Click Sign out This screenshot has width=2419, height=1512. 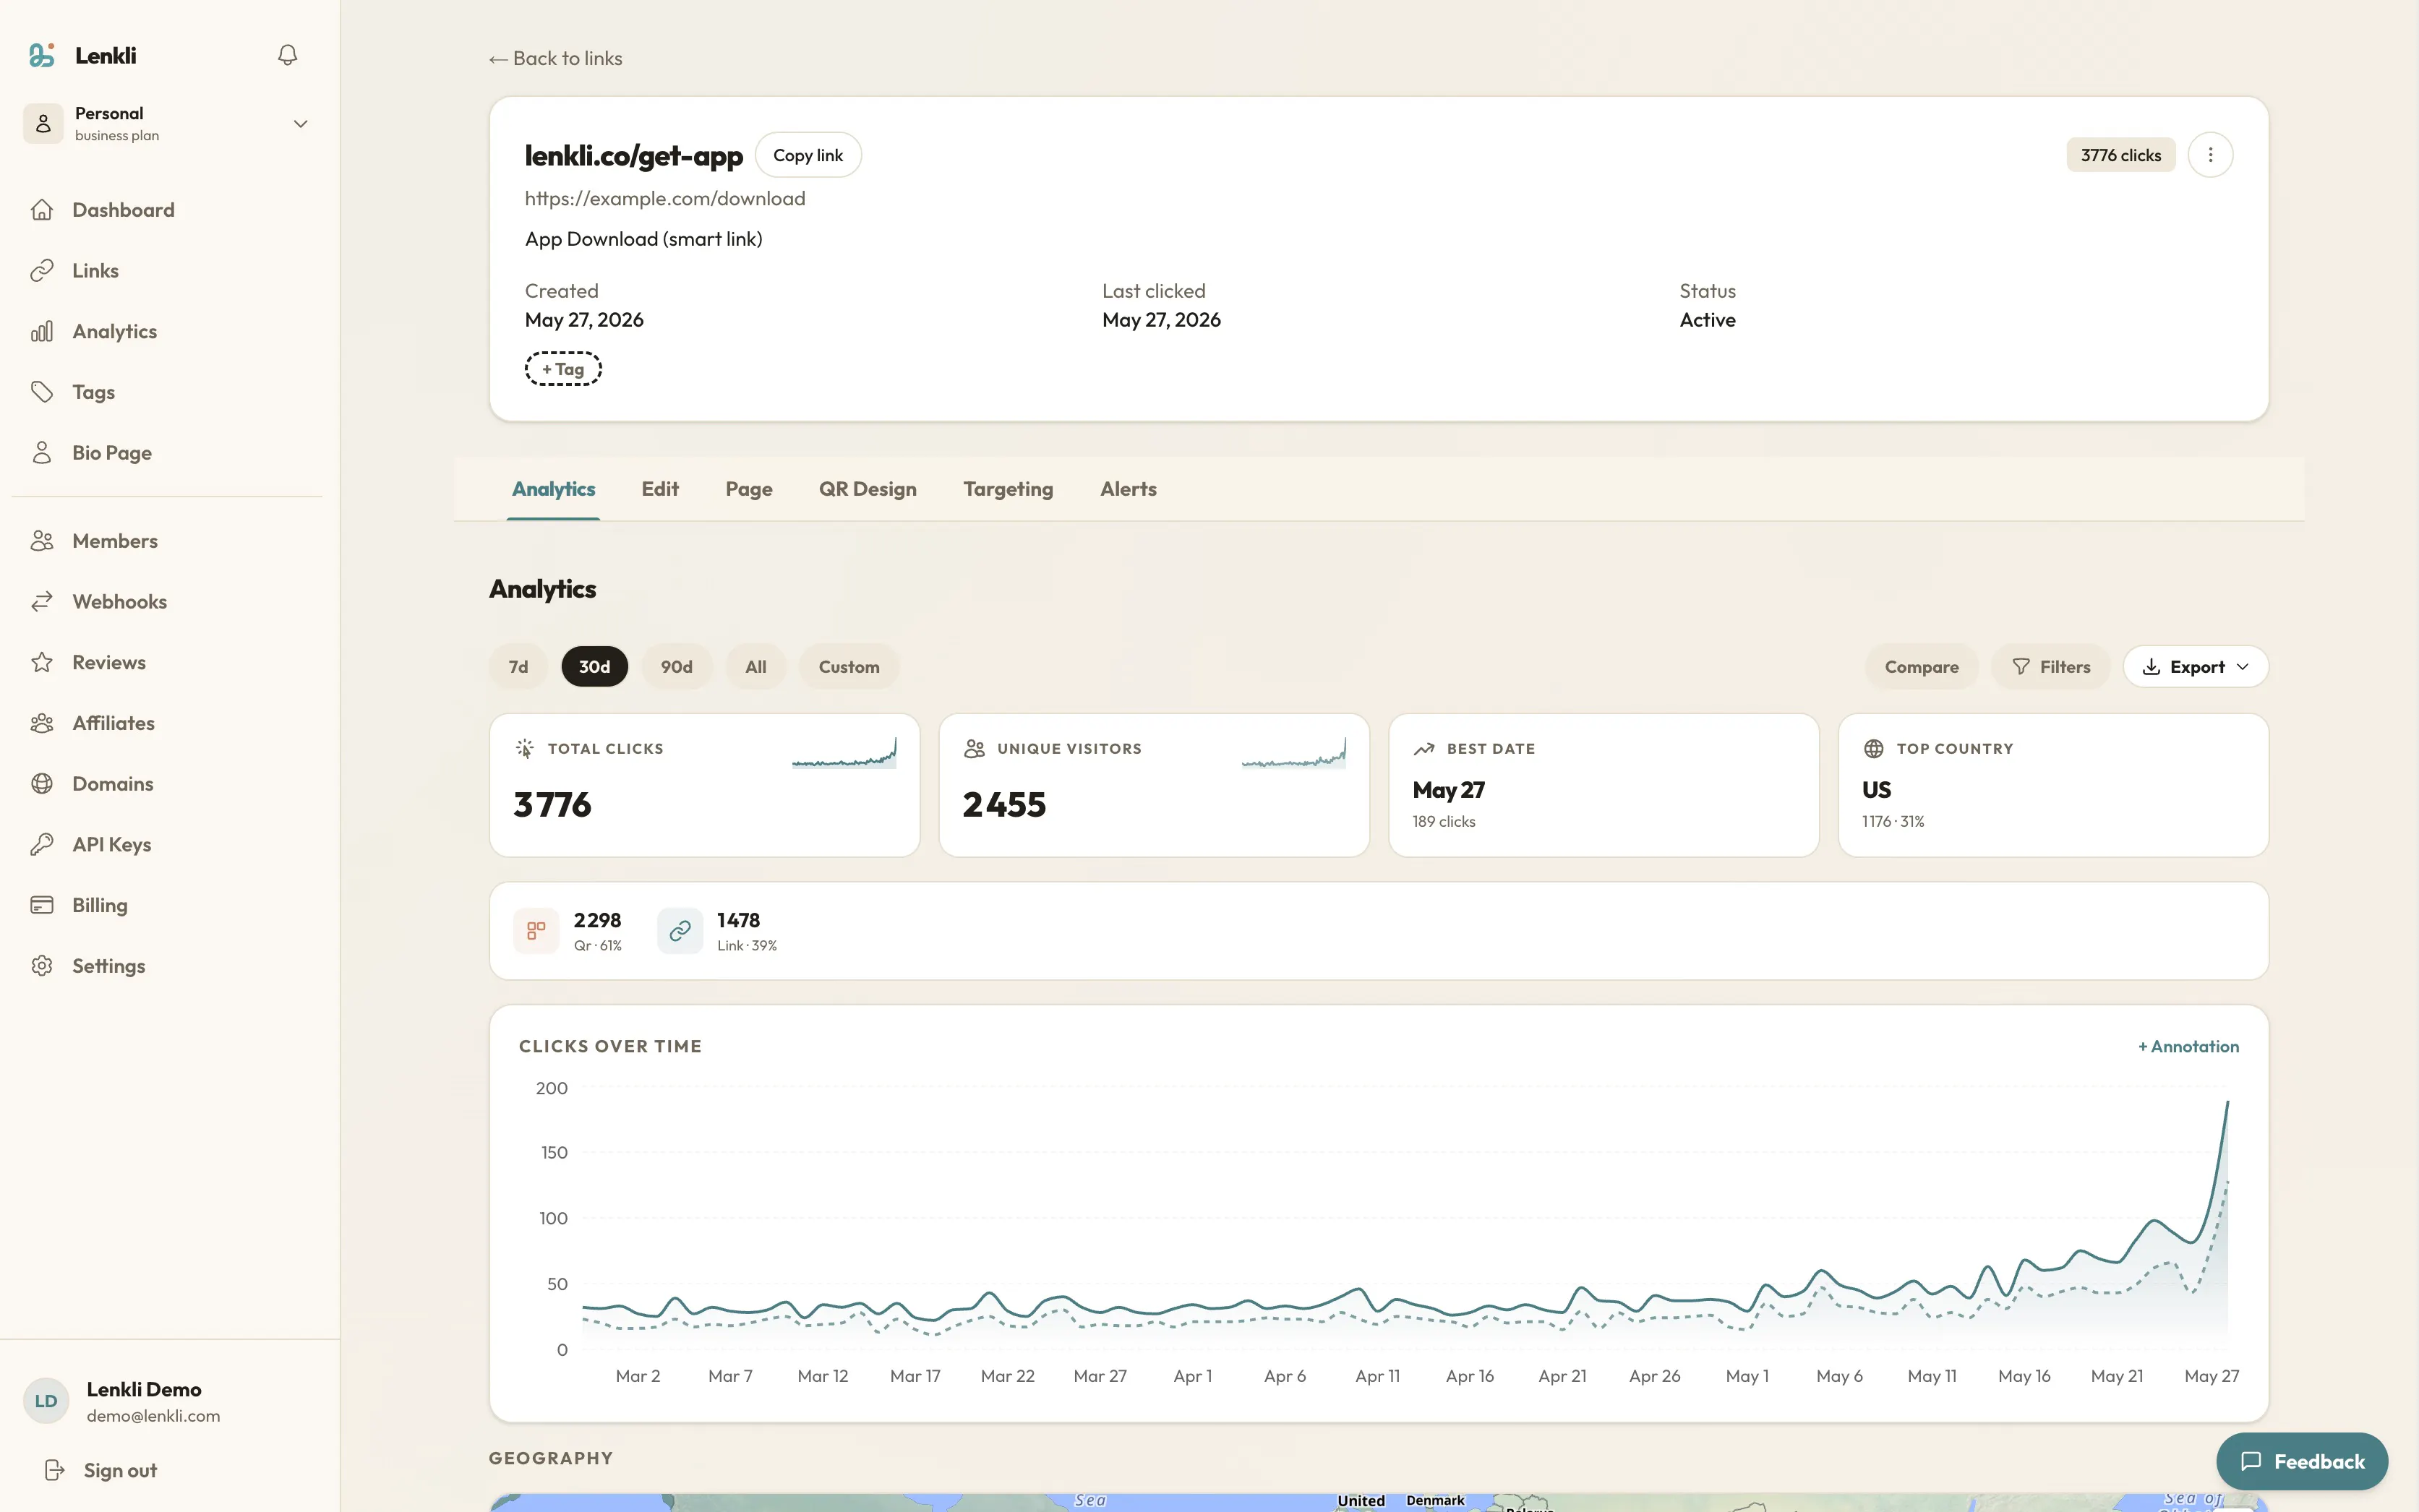click(120, 1470)
